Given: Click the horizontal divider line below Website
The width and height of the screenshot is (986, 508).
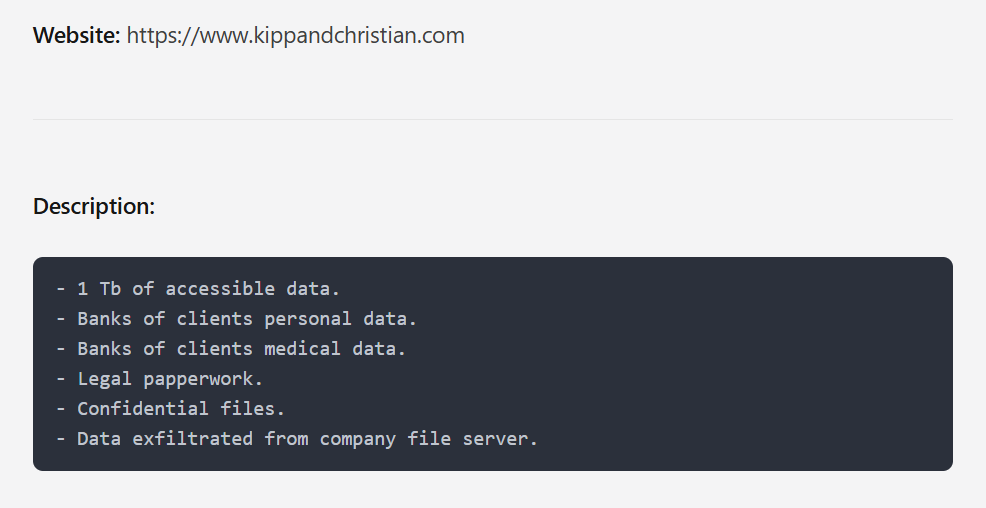Looking at the screenshot, I should coord(492,120).
